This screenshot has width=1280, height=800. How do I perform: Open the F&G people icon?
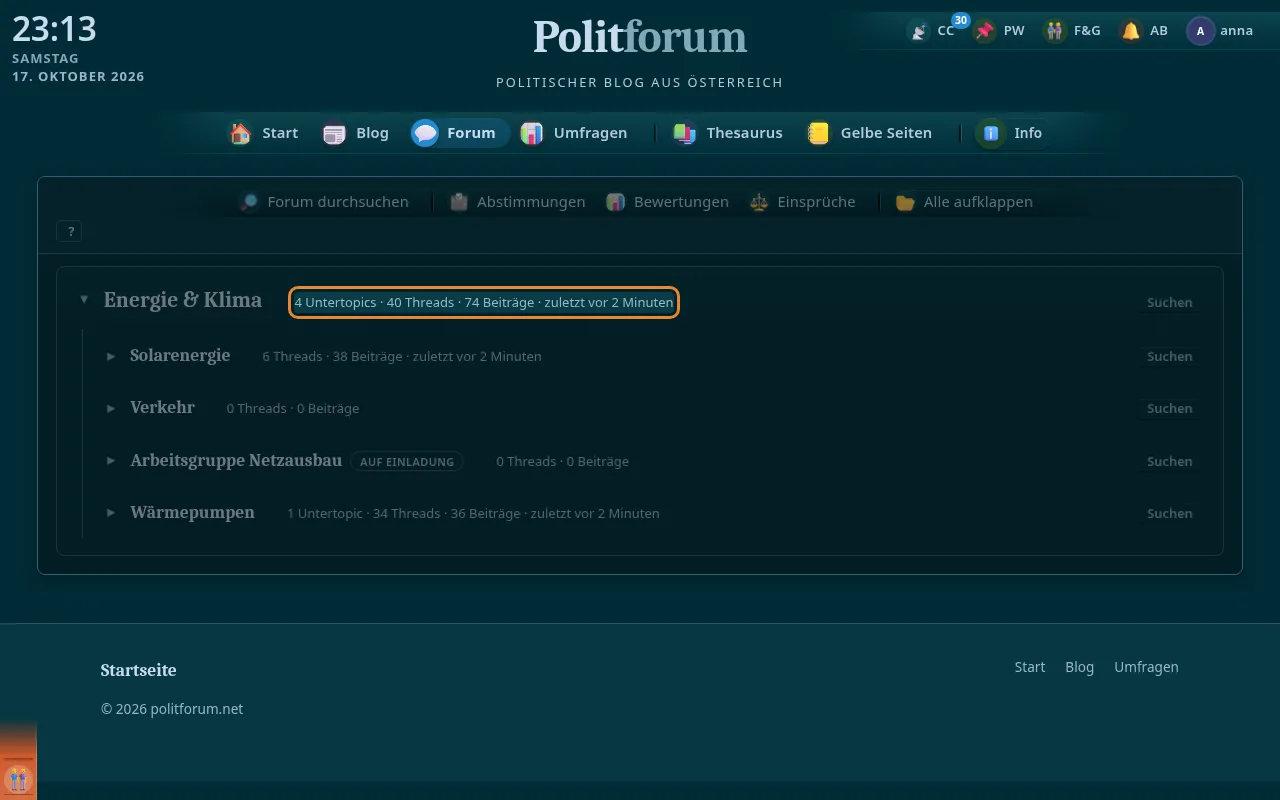1055,31
